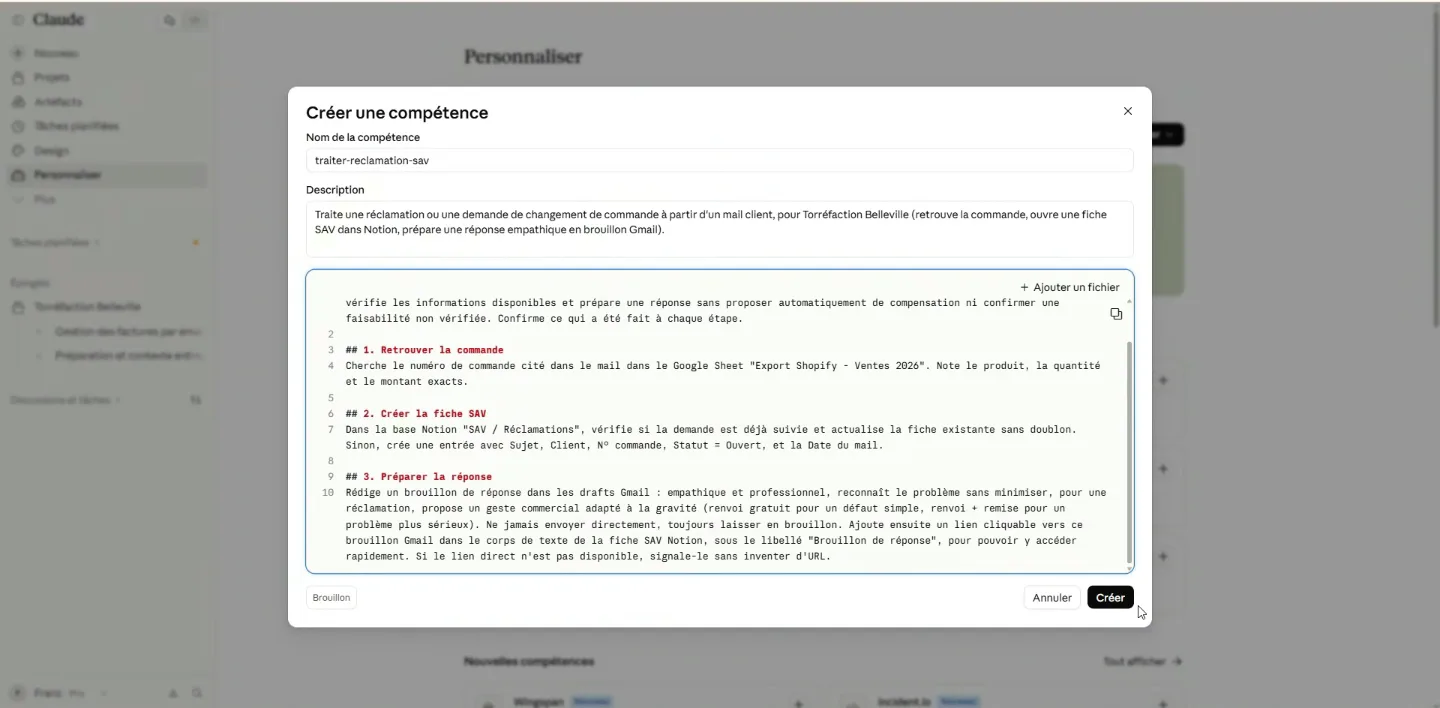Screen dimensions: 1440x708
Task: Close the Créer une compétence dialog
Action: (1128, 111)
